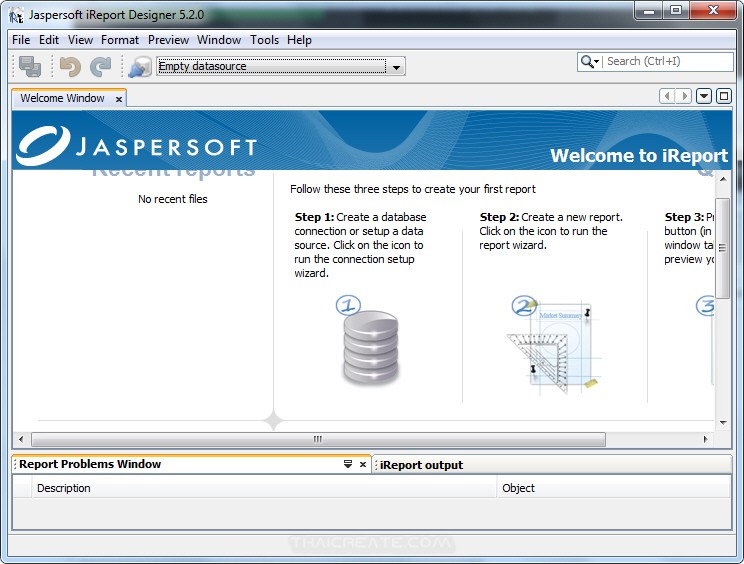The image size is (744, 564).
Task: Open the File menu
Action: (21, 40)
